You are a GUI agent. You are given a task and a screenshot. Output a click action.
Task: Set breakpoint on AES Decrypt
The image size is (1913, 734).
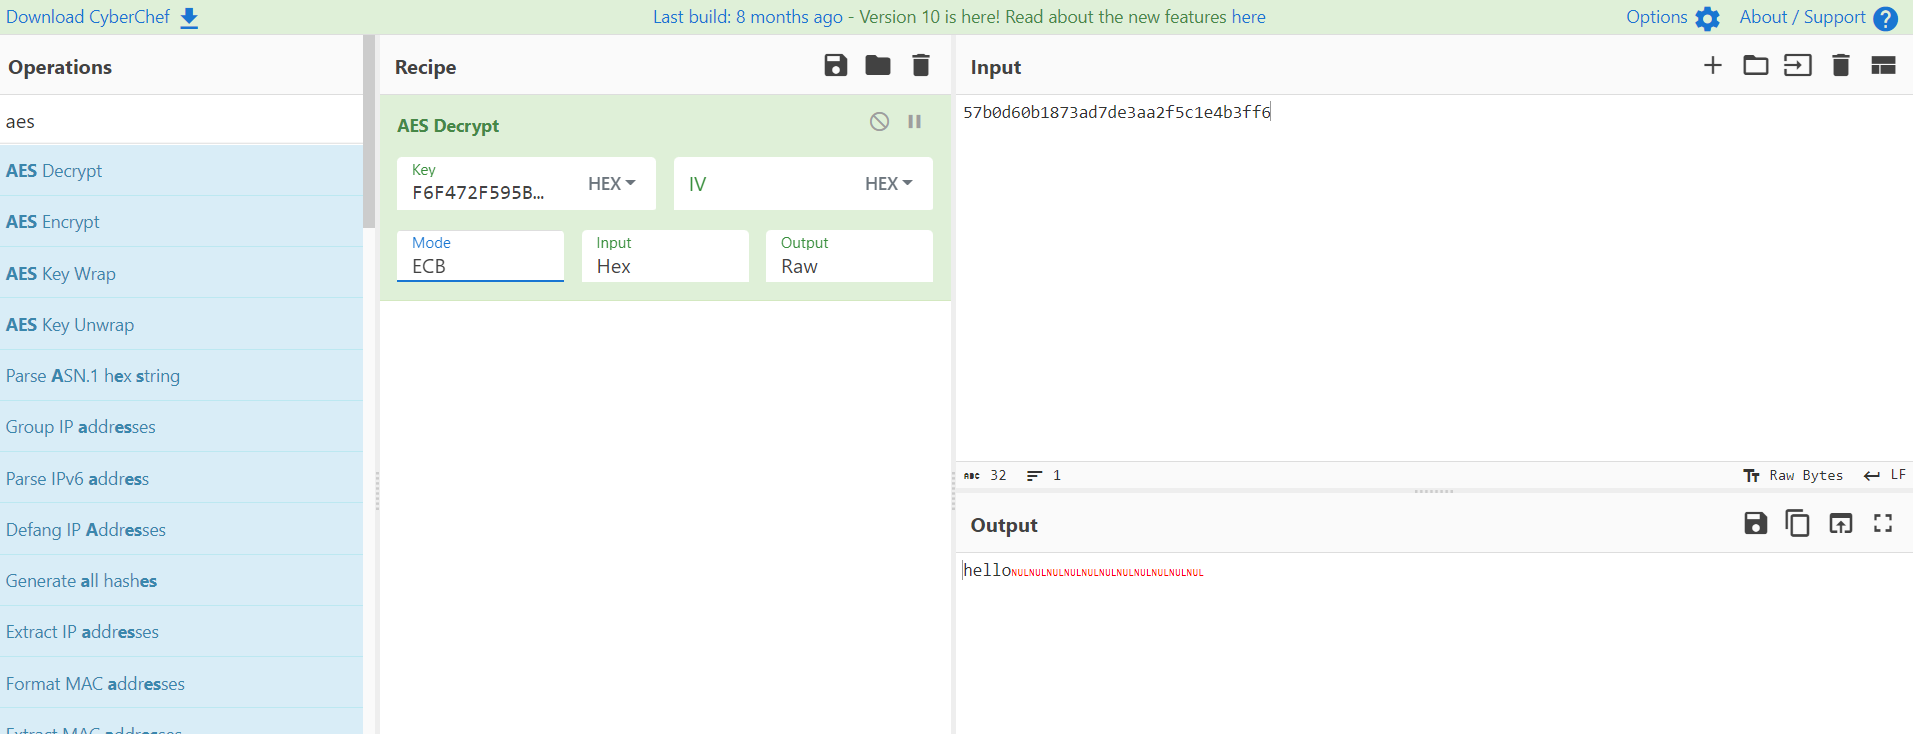(914, 122)
